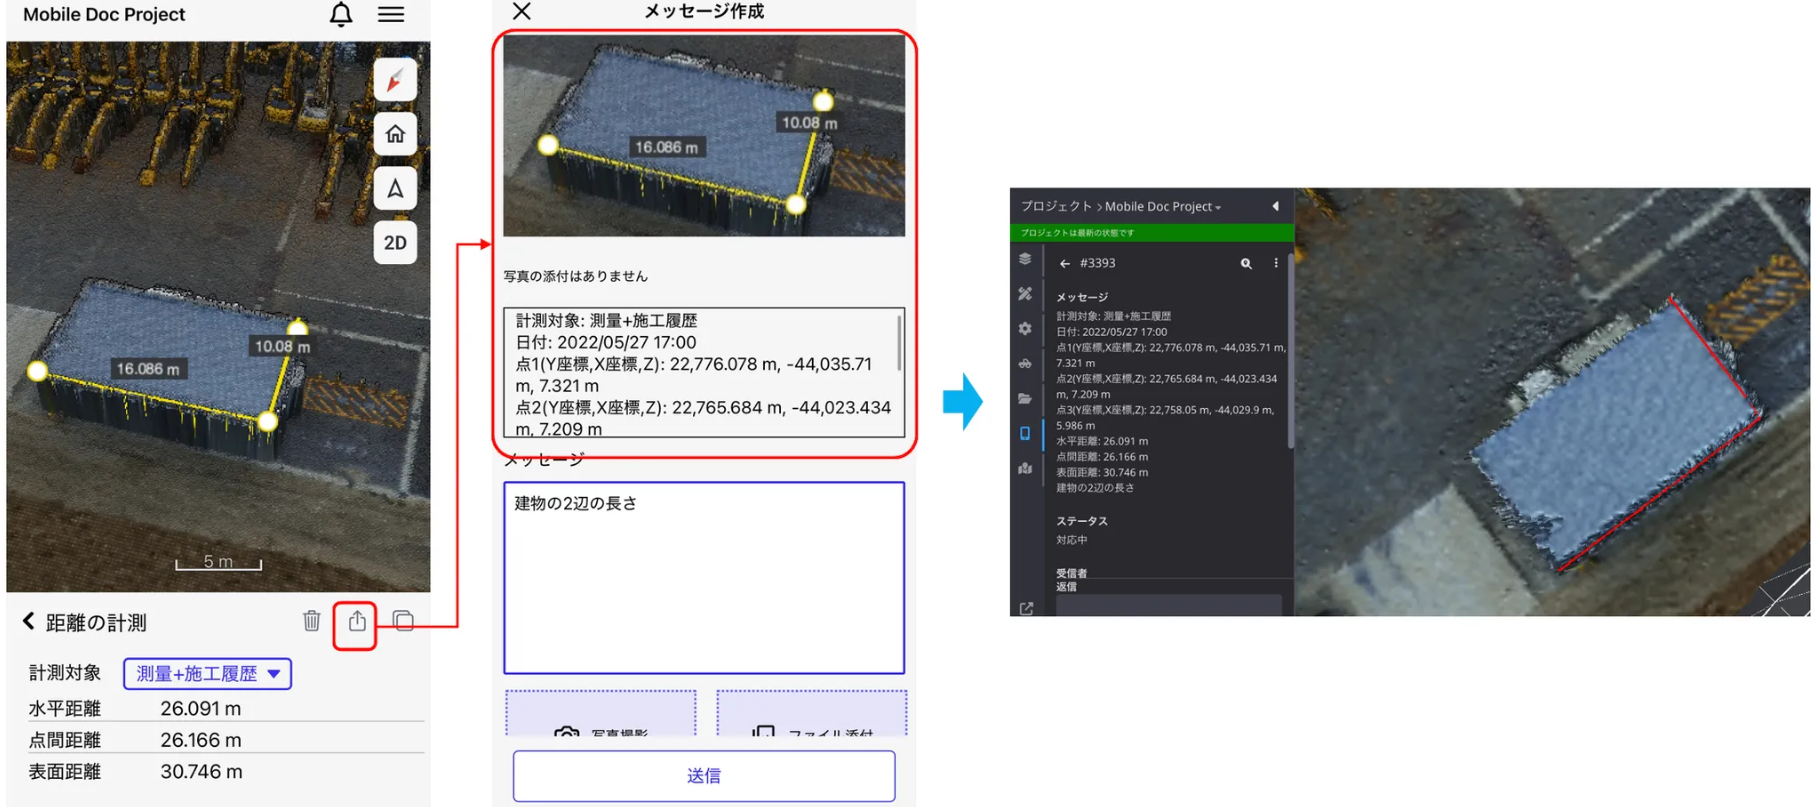Tap the 送信 send button
Screen dimensions: 1815x807
pos(704,776)
